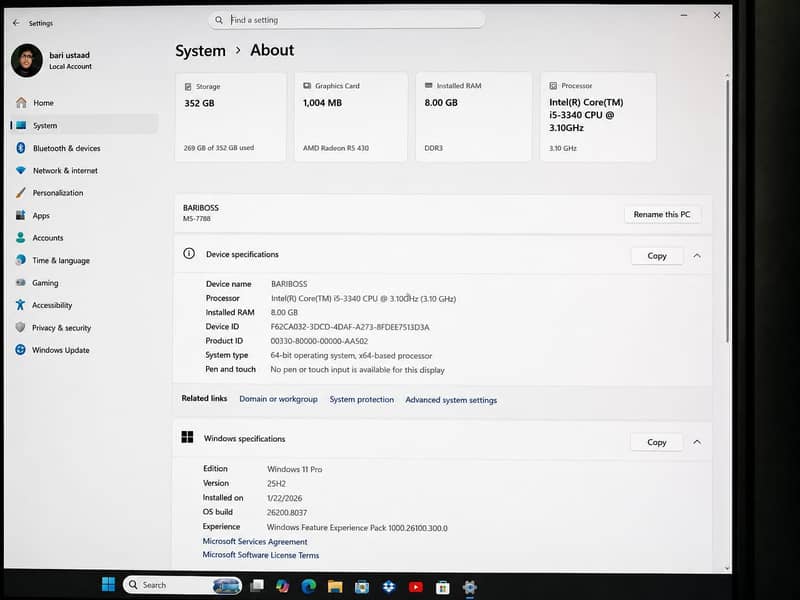Open the System protection link
This screenshot has width=800, height=600.
(x=361, y=399)
